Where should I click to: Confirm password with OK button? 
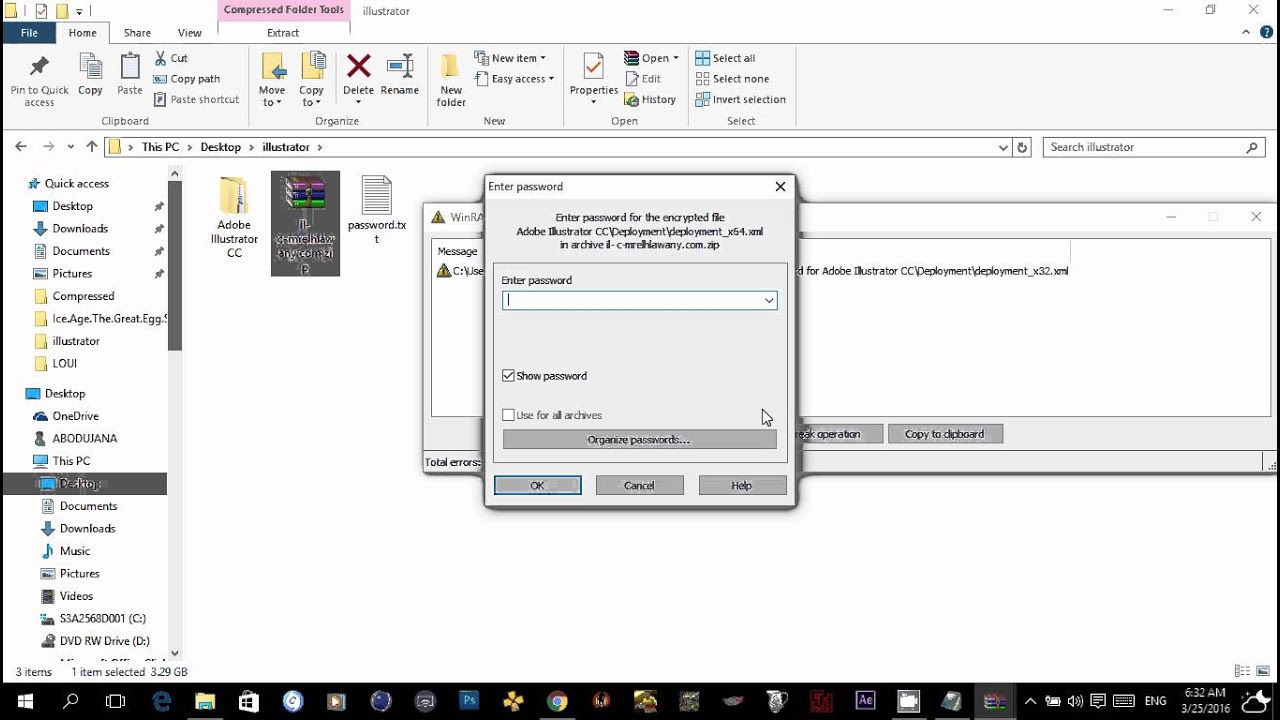pos(537,485)
